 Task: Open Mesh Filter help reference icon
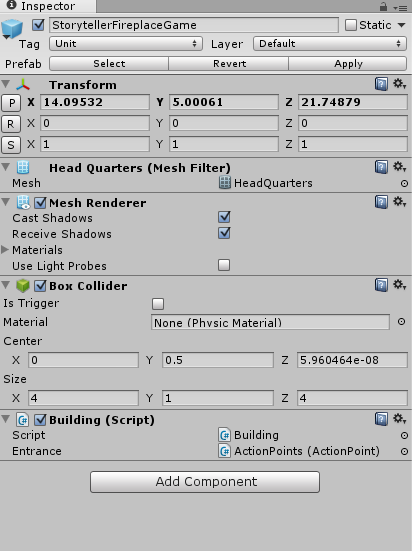tap(381, 167)
